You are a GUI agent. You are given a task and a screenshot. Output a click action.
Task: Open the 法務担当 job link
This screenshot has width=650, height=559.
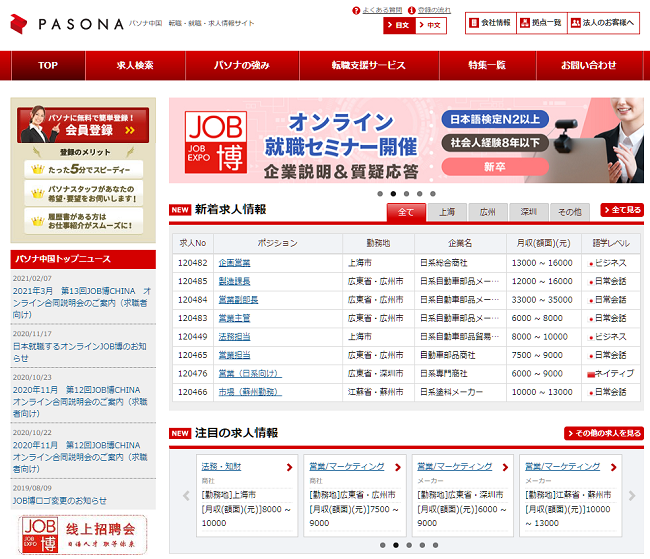click(235, 337)
